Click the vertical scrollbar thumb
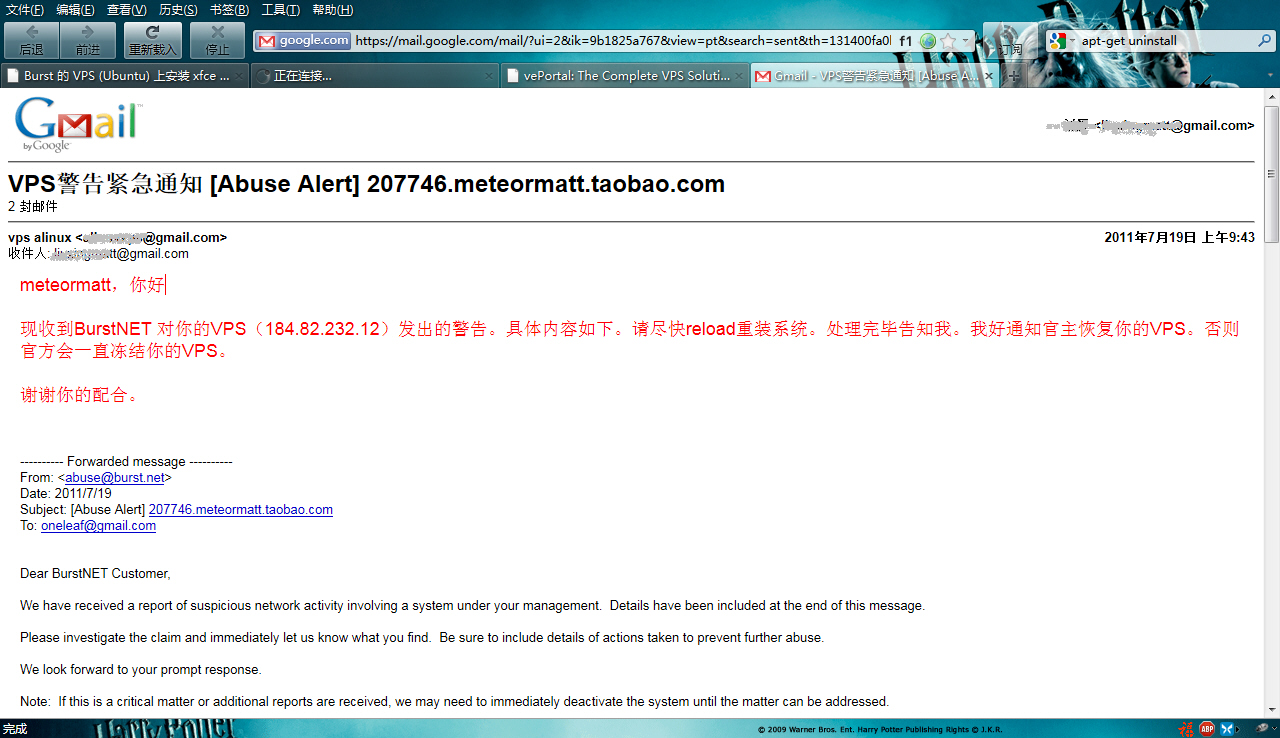Viewport: 1280px width, 738px height. tap(1272, 174)
